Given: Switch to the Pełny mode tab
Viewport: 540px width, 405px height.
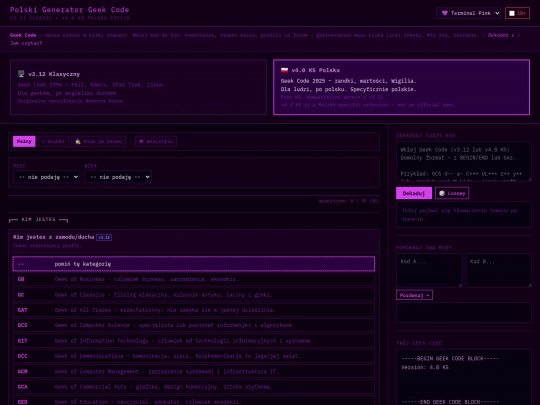Looking at the screenshot, I should (x=24, y=142).
